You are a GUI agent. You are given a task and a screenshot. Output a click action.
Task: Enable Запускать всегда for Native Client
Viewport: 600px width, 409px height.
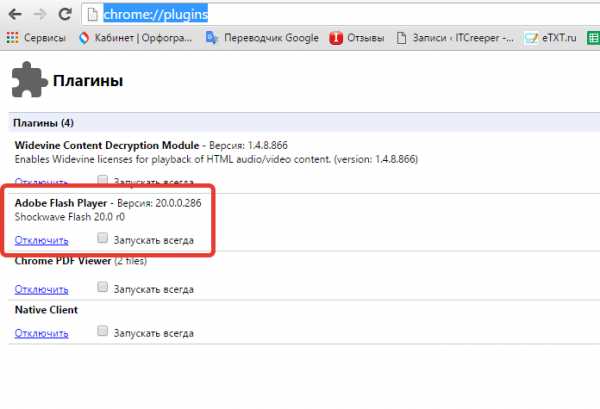point(102,331)
